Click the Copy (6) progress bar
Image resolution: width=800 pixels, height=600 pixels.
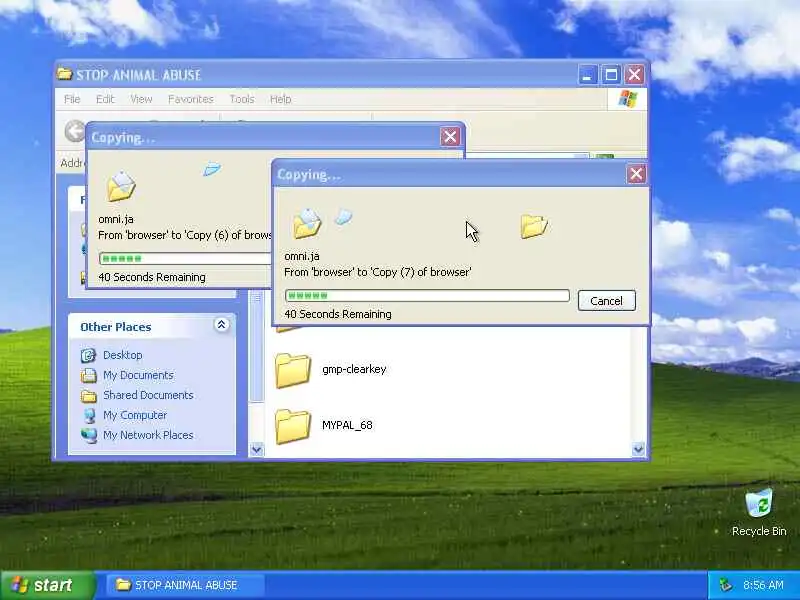point(185,258)
